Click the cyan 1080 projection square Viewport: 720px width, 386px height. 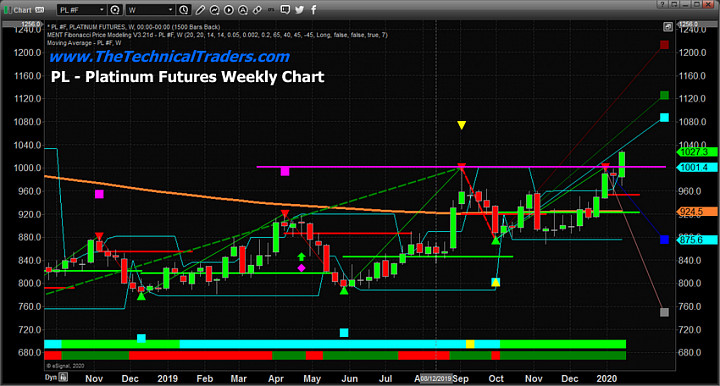(664, 117)
